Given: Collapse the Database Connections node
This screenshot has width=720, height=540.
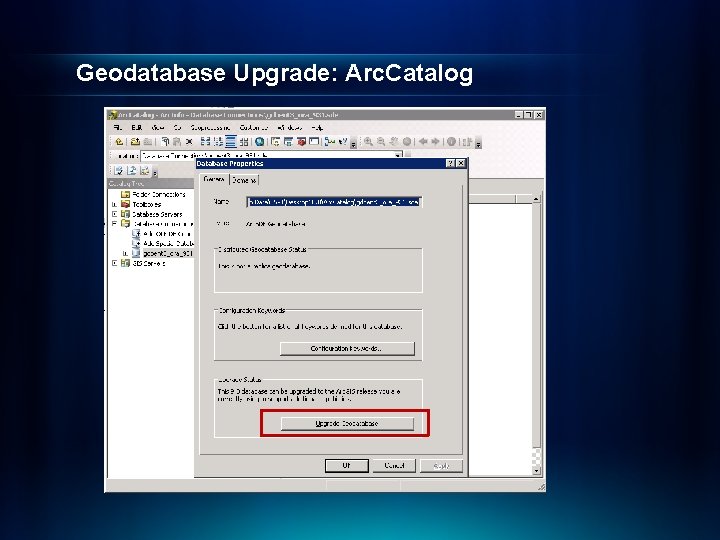Looking at the screenshot, I should point(114,224).
